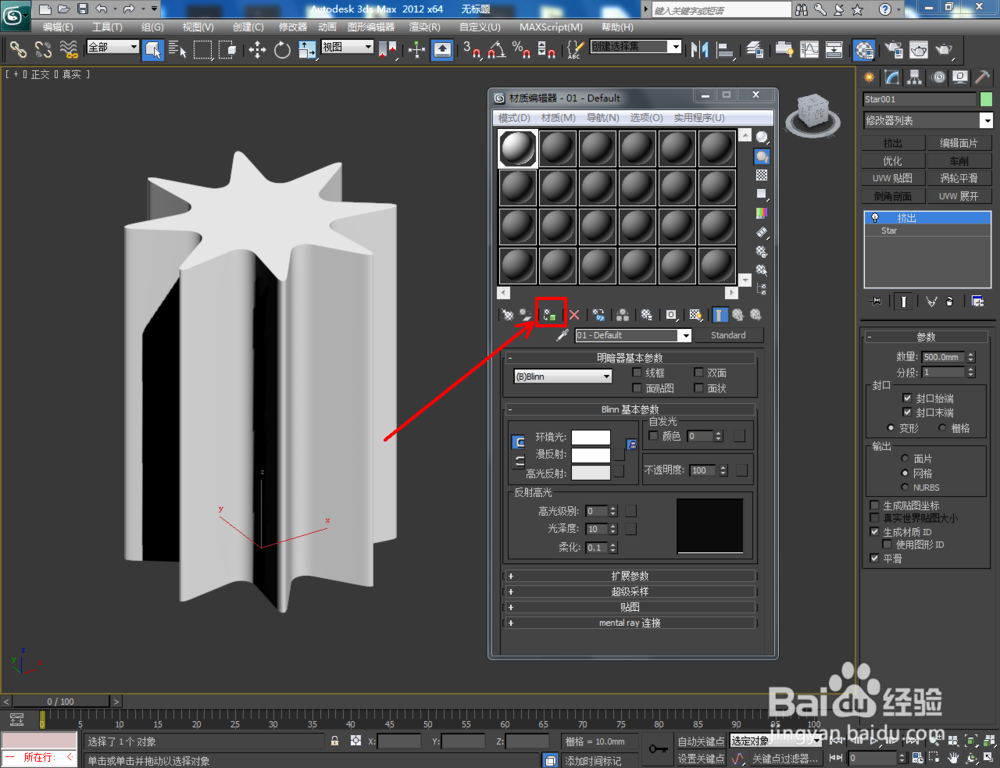Pick material from object with eyedropper icon
Viewport: 1000px width, 768px height.
tap(562, 334)
